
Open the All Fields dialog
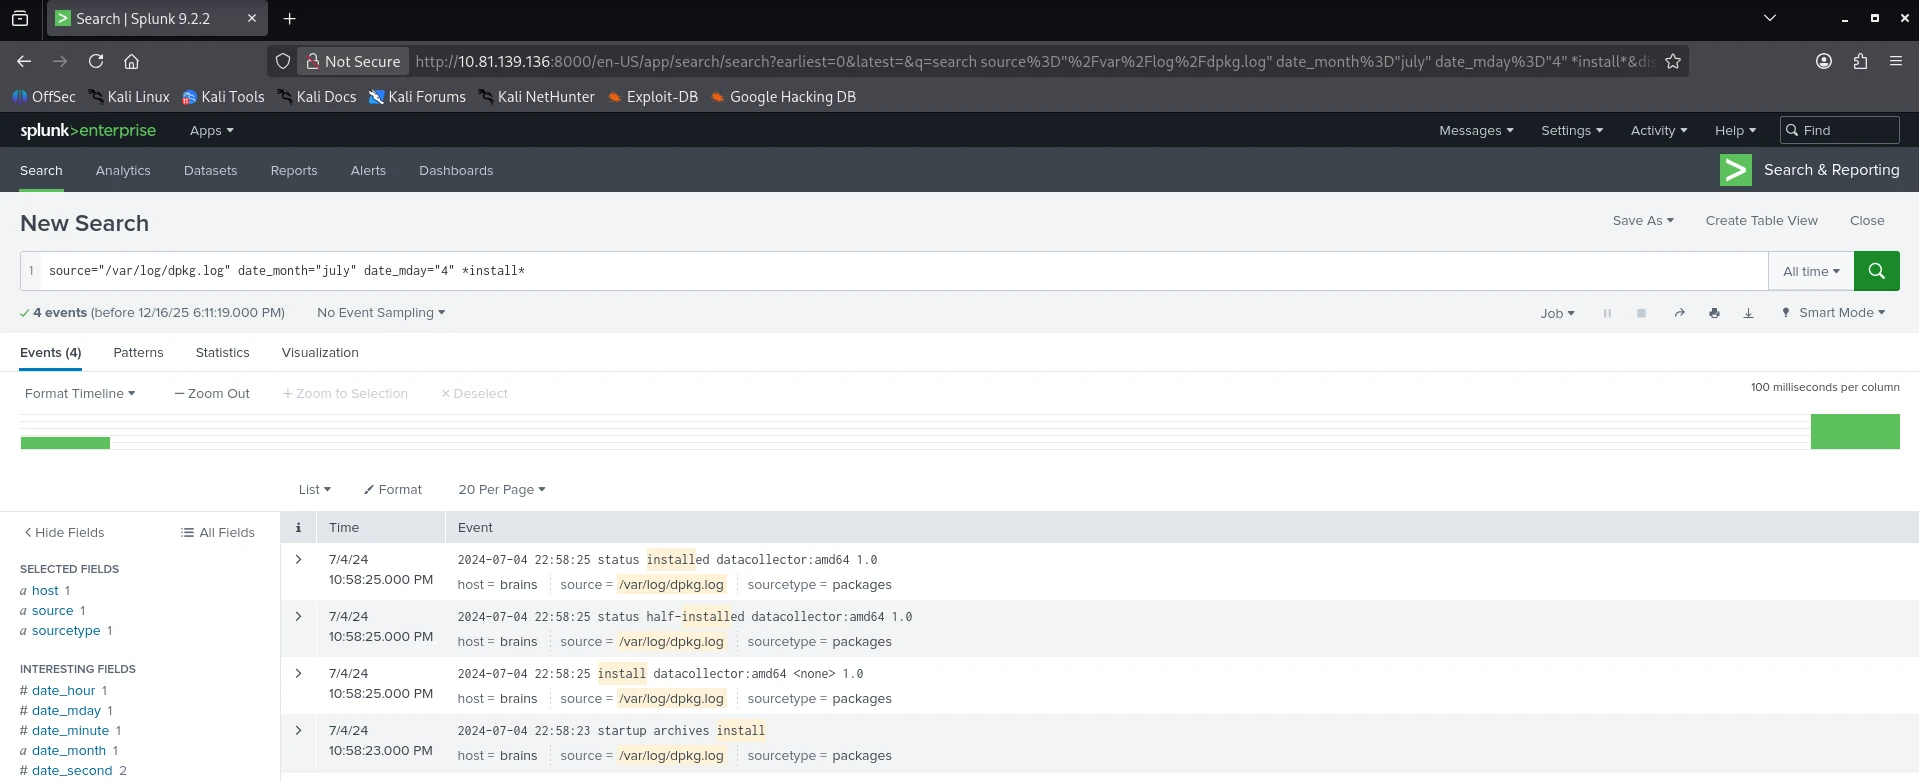[x=218, y=533]
